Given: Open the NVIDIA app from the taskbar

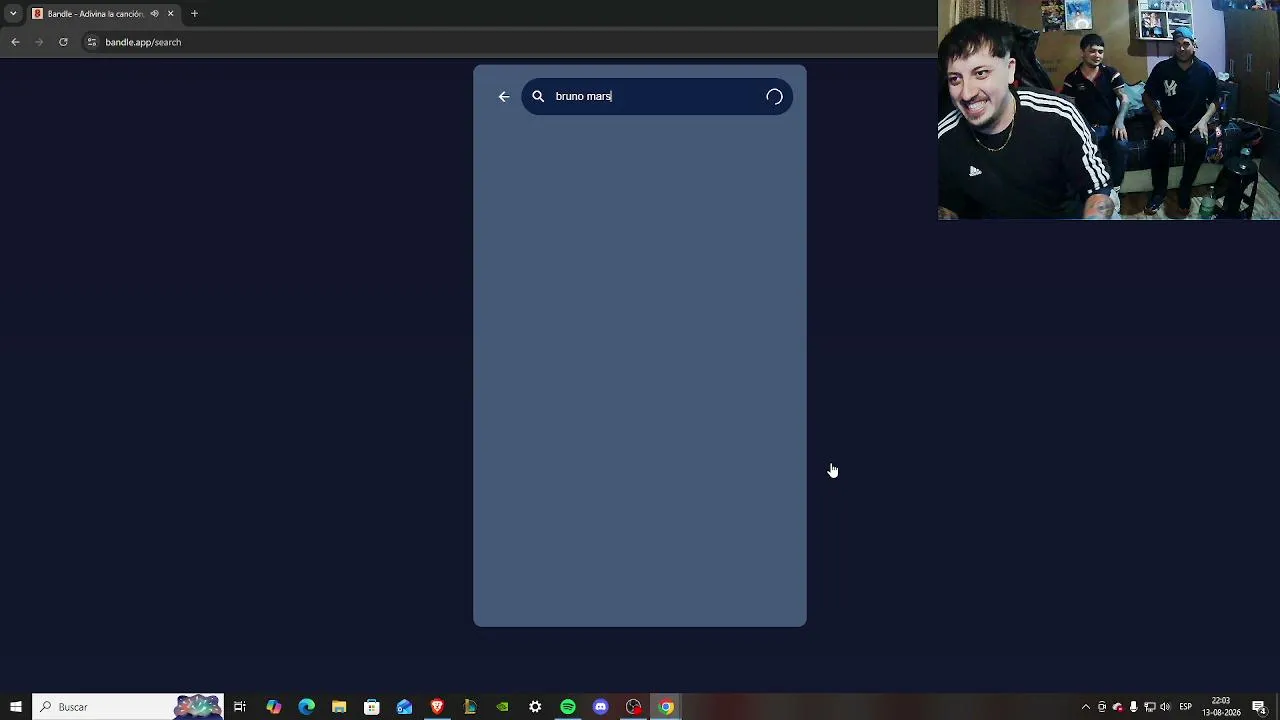Looking at the screenshot, I should 502,707.
